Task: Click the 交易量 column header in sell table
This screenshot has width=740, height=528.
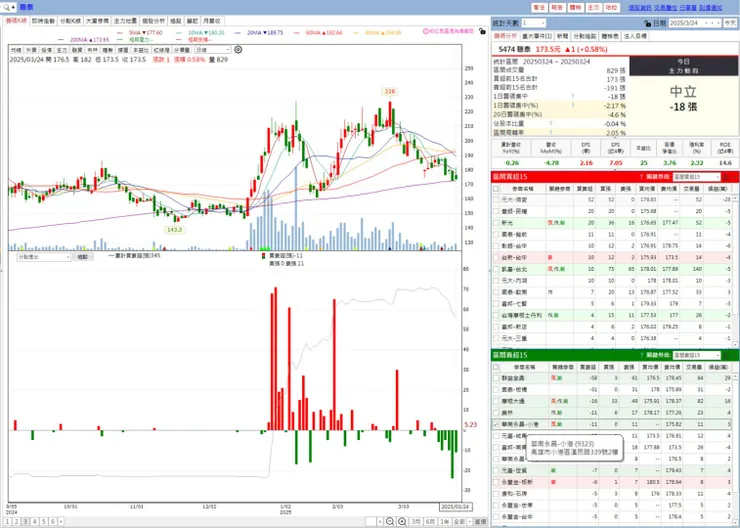Action: click(692, 367)
